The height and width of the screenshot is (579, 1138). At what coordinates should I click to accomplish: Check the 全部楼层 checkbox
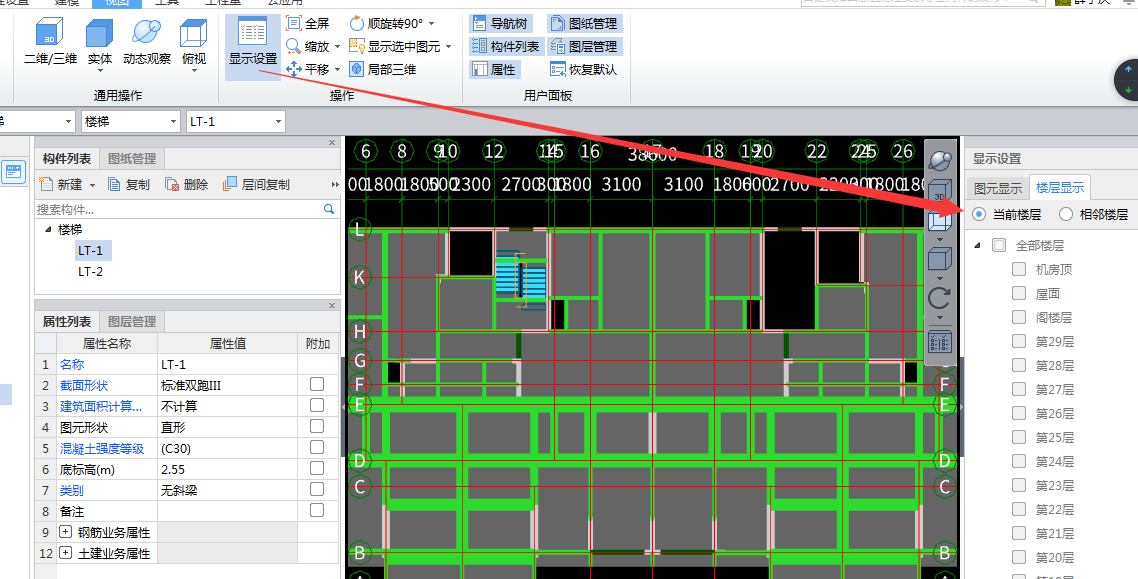pos(999,245)
